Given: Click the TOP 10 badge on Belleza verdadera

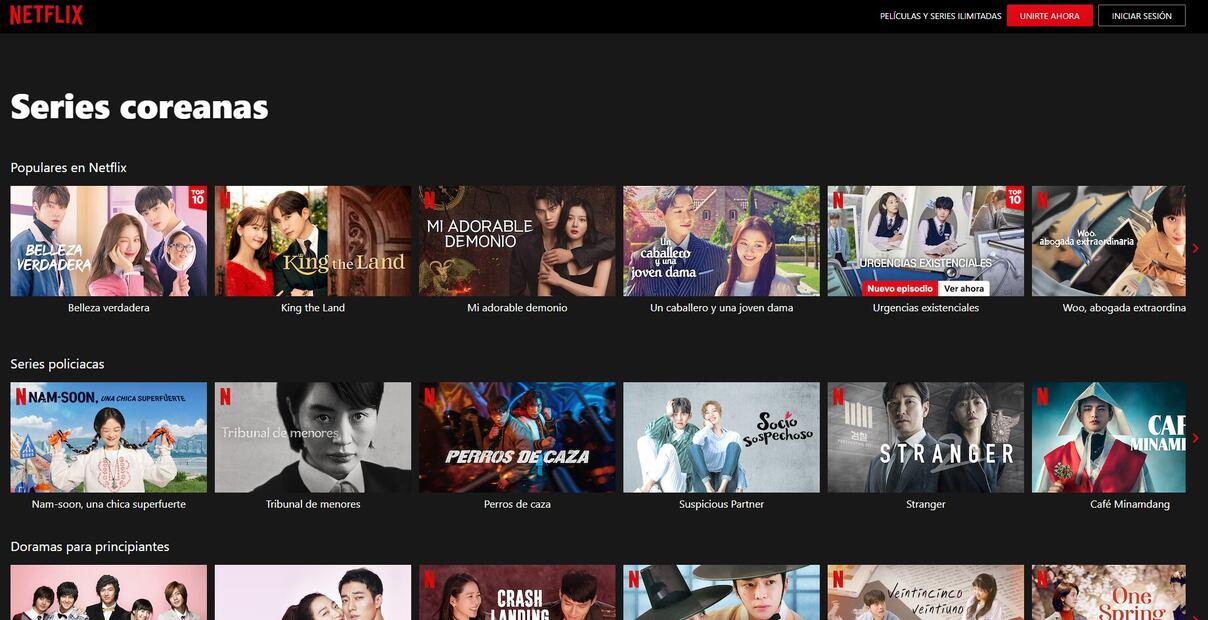Looking at the screenshot, I should coord(197,197).
